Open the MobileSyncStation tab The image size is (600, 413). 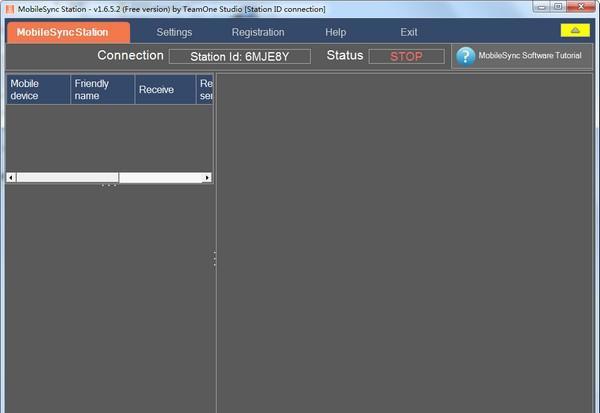(68, 32)
